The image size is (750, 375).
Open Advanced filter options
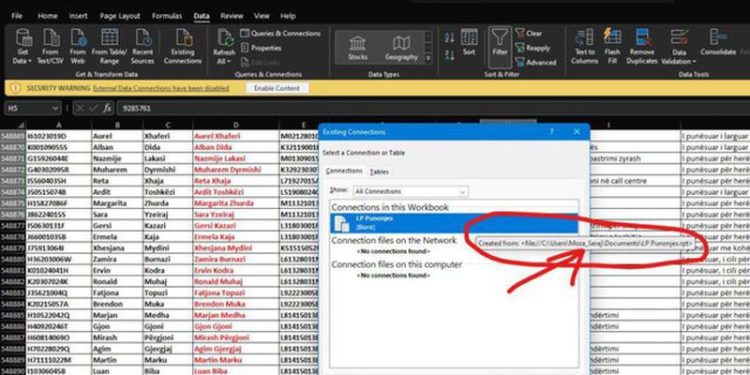pyautogui.click(x=536, y=62)
